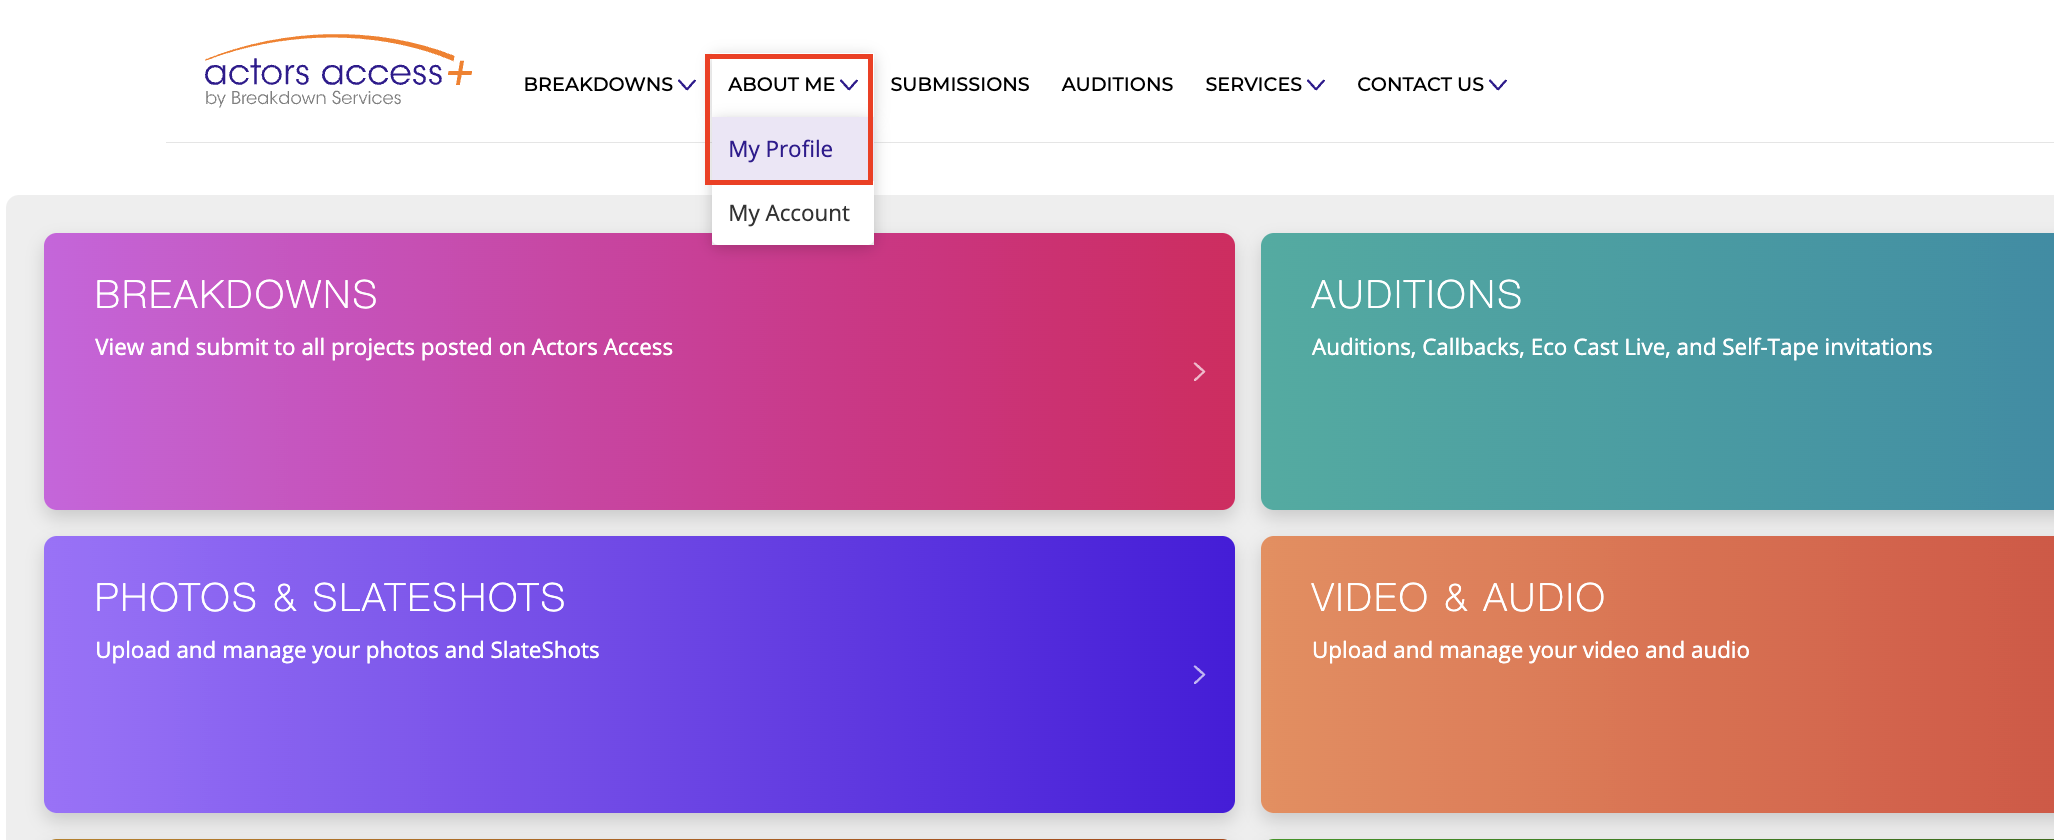Expand the Services chevron arrow

tap(1316, 85)
